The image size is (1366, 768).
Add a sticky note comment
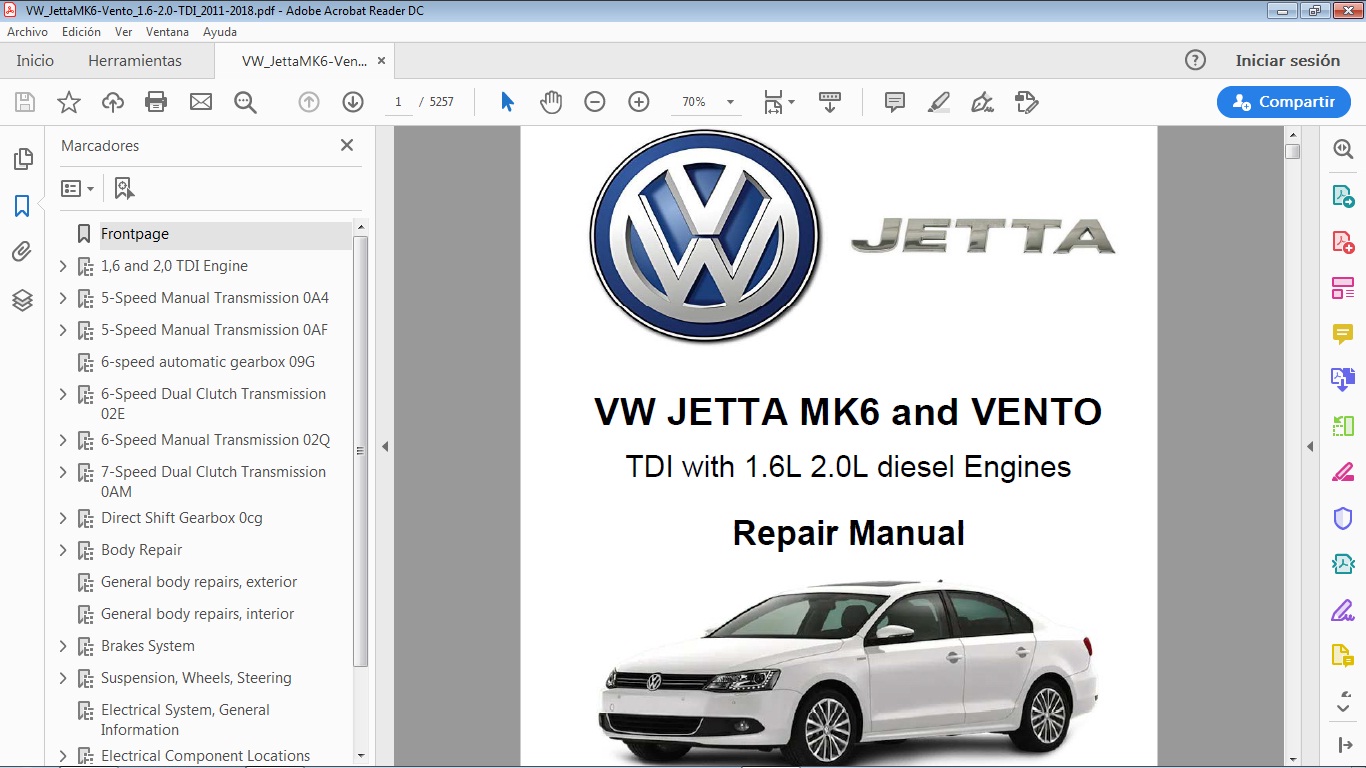click(x=893, y=101)
